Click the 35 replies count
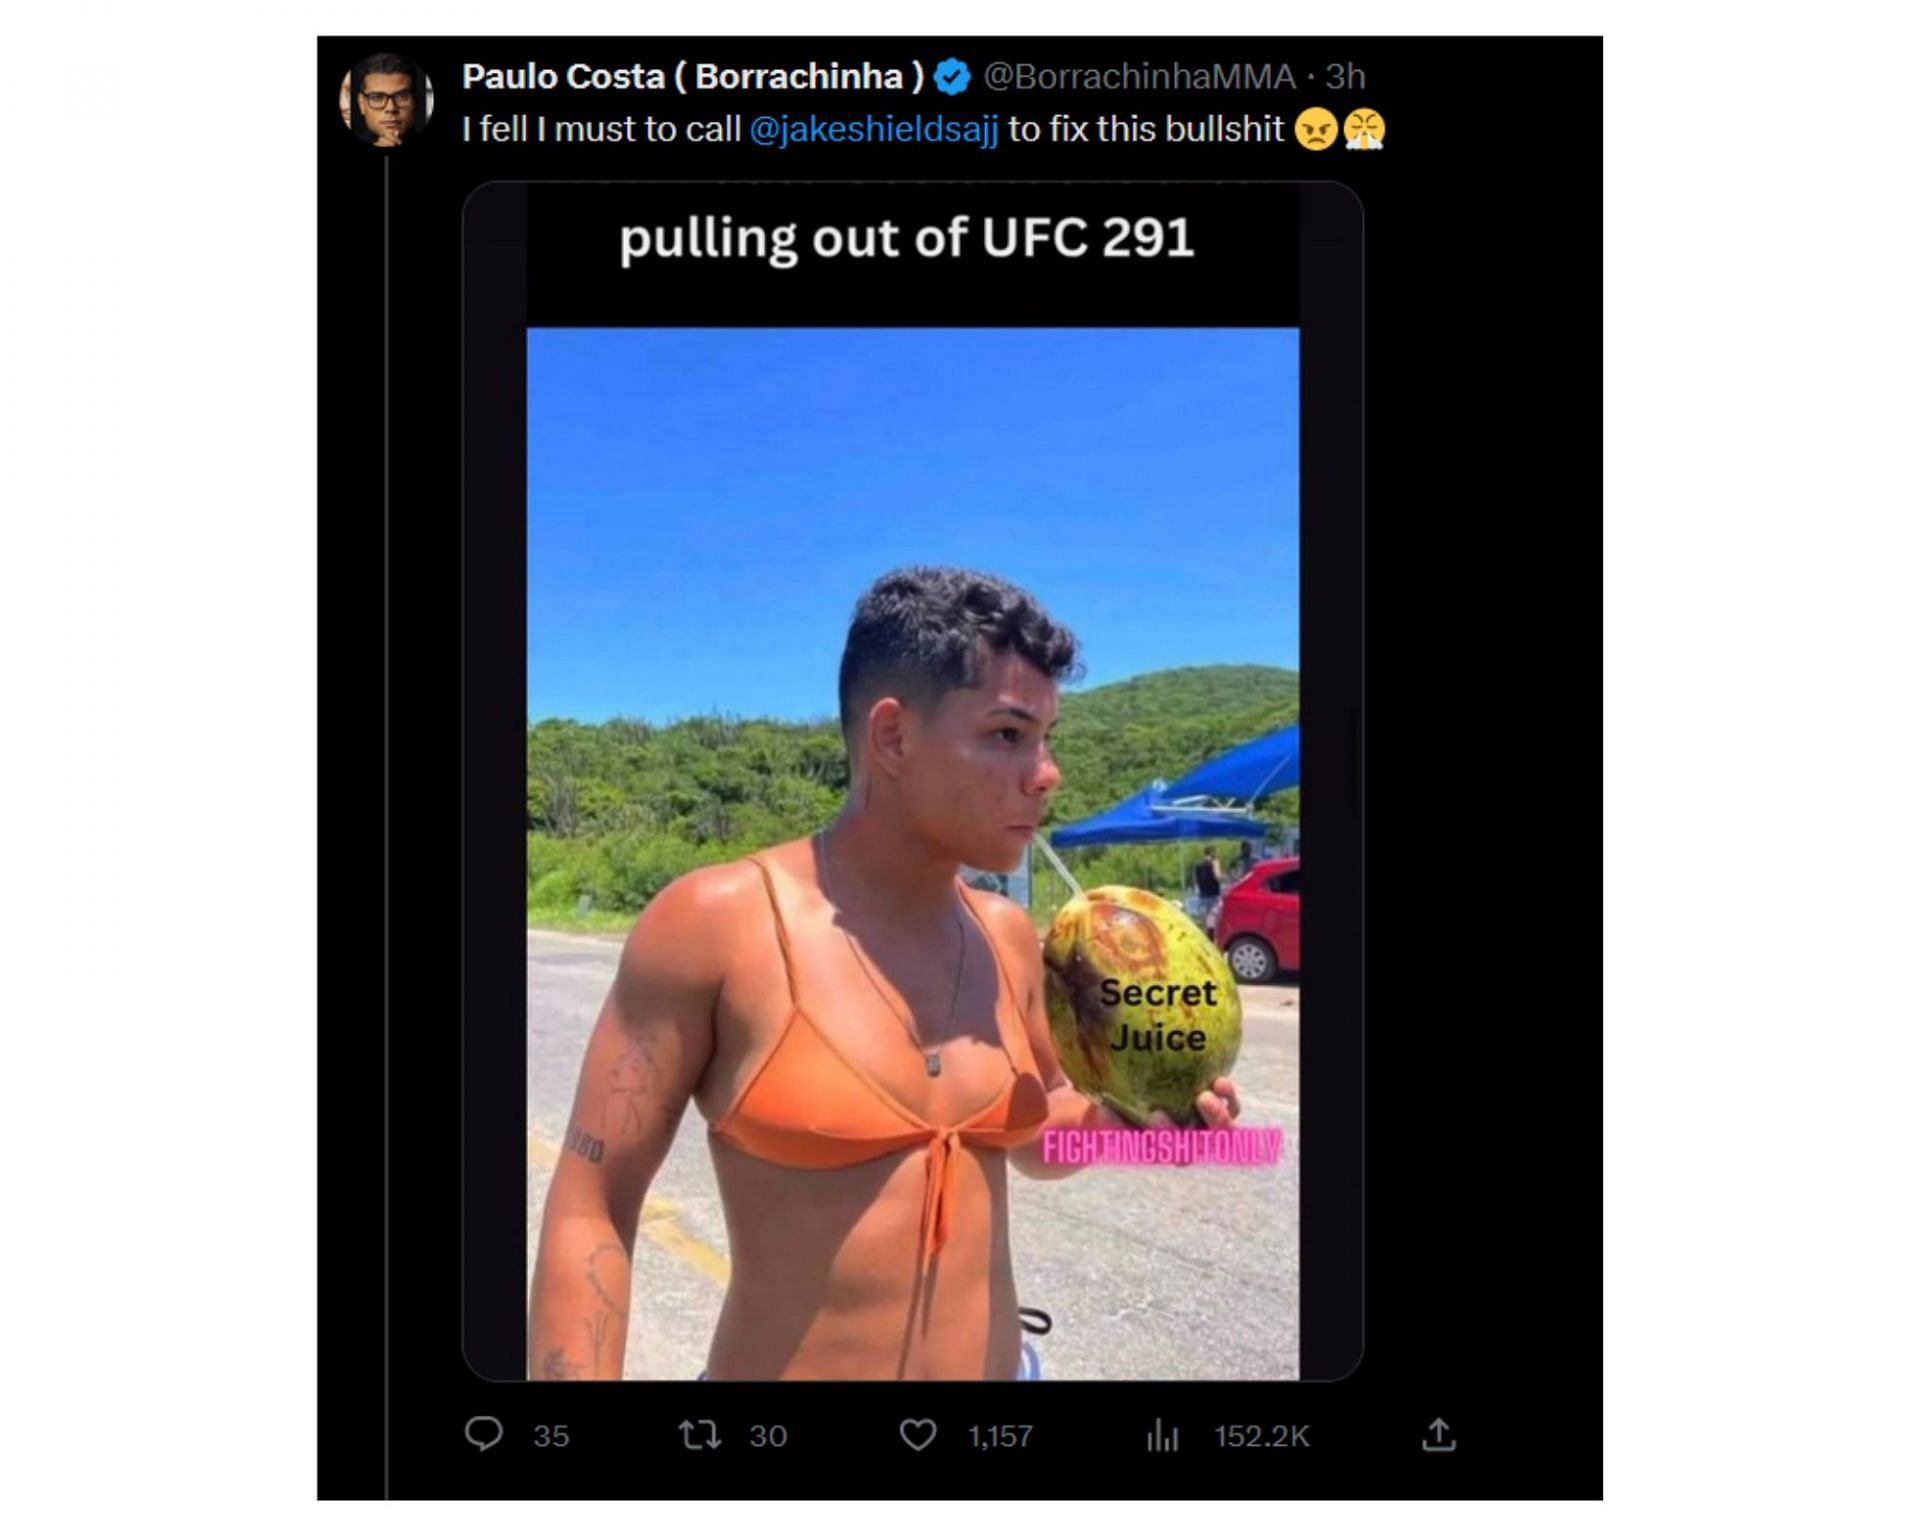 [551, 1436]
